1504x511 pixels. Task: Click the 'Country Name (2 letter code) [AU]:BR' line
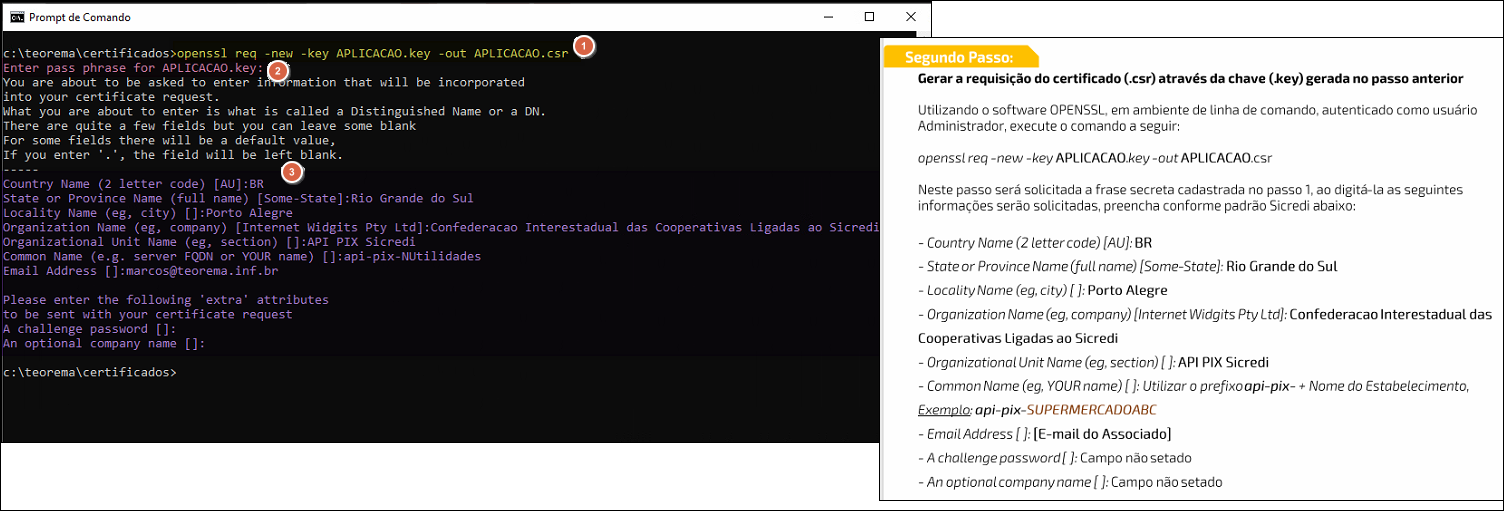(x=133, y=184)
